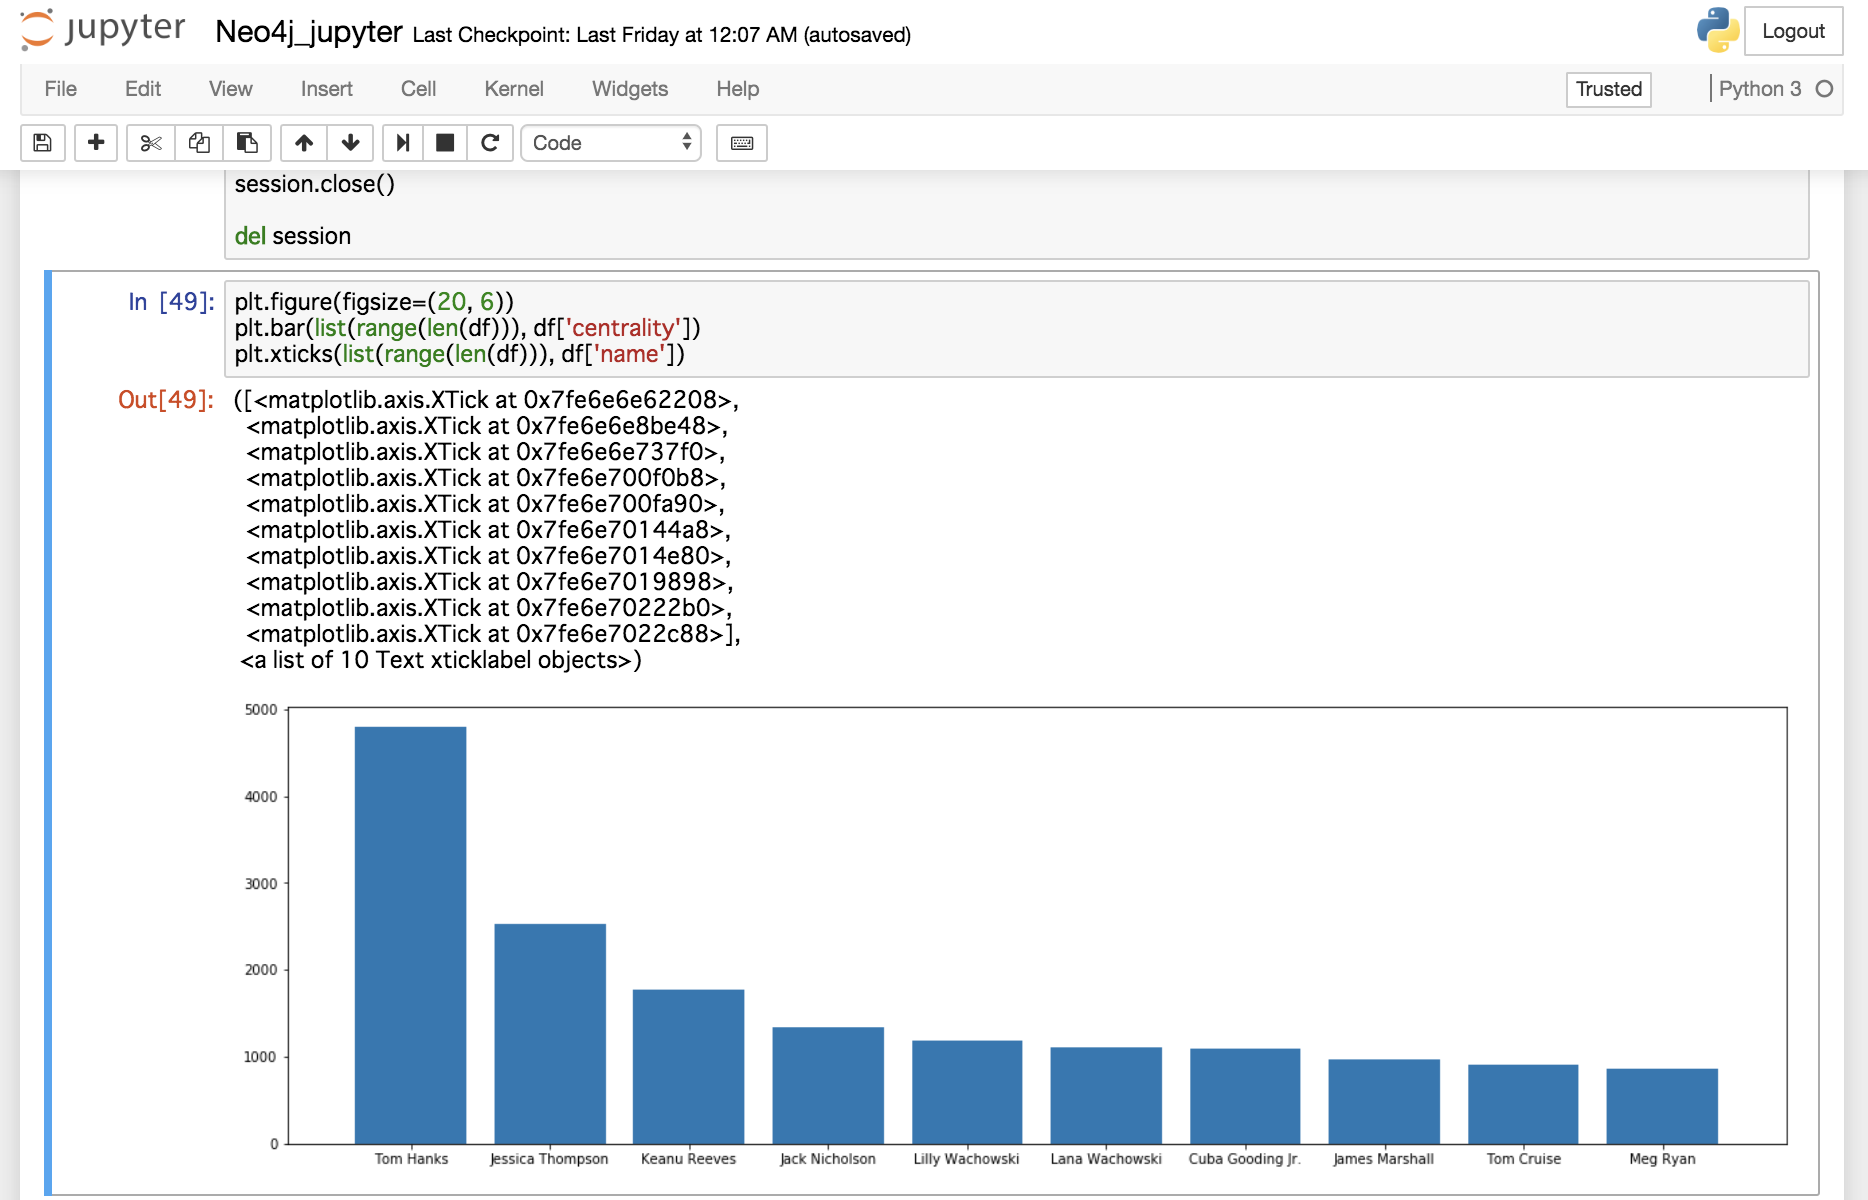Open the File menu
Image resolution: width=1868 pixels, height=1200 pixels.
tap(60, 89)
